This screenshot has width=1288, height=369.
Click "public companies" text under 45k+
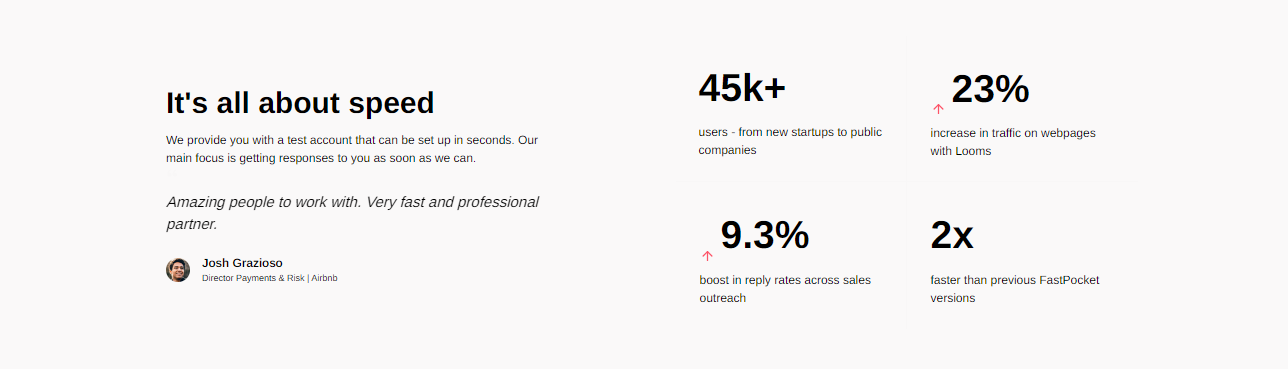coord(790,141)
